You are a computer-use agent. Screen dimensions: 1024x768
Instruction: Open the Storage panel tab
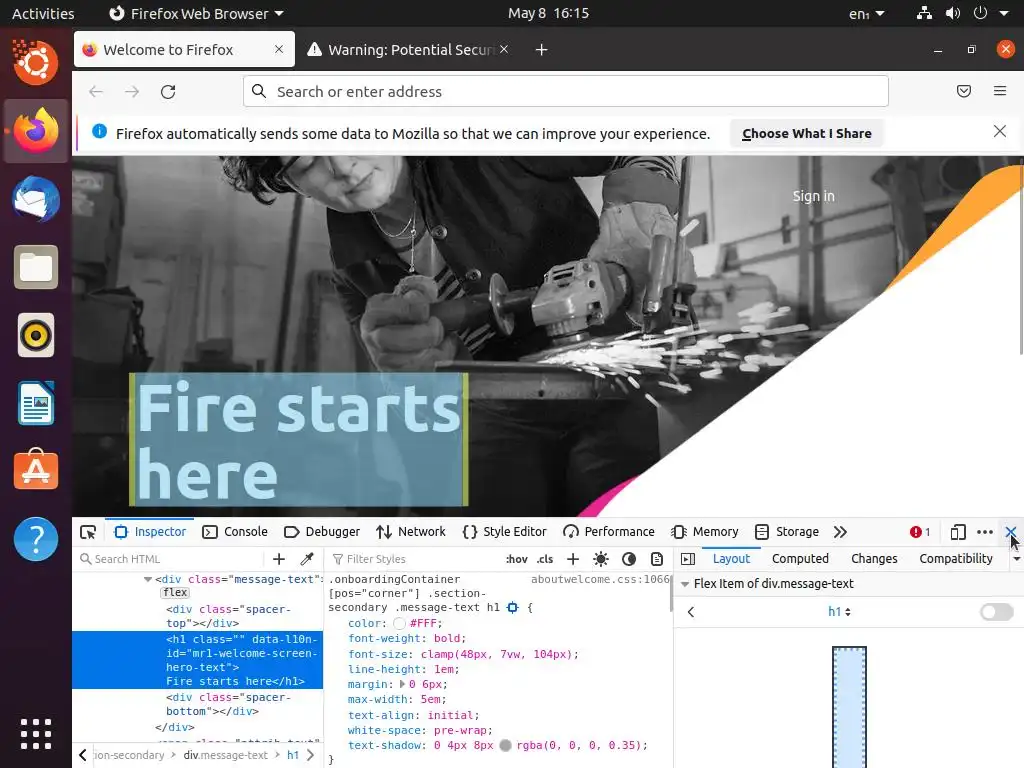coord(787,532)
